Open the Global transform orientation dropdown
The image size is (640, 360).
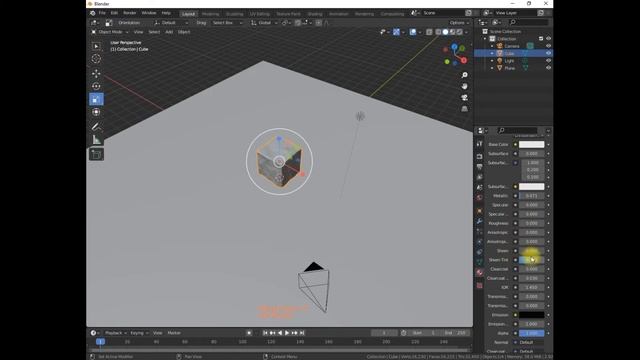[x=264, y=23]
